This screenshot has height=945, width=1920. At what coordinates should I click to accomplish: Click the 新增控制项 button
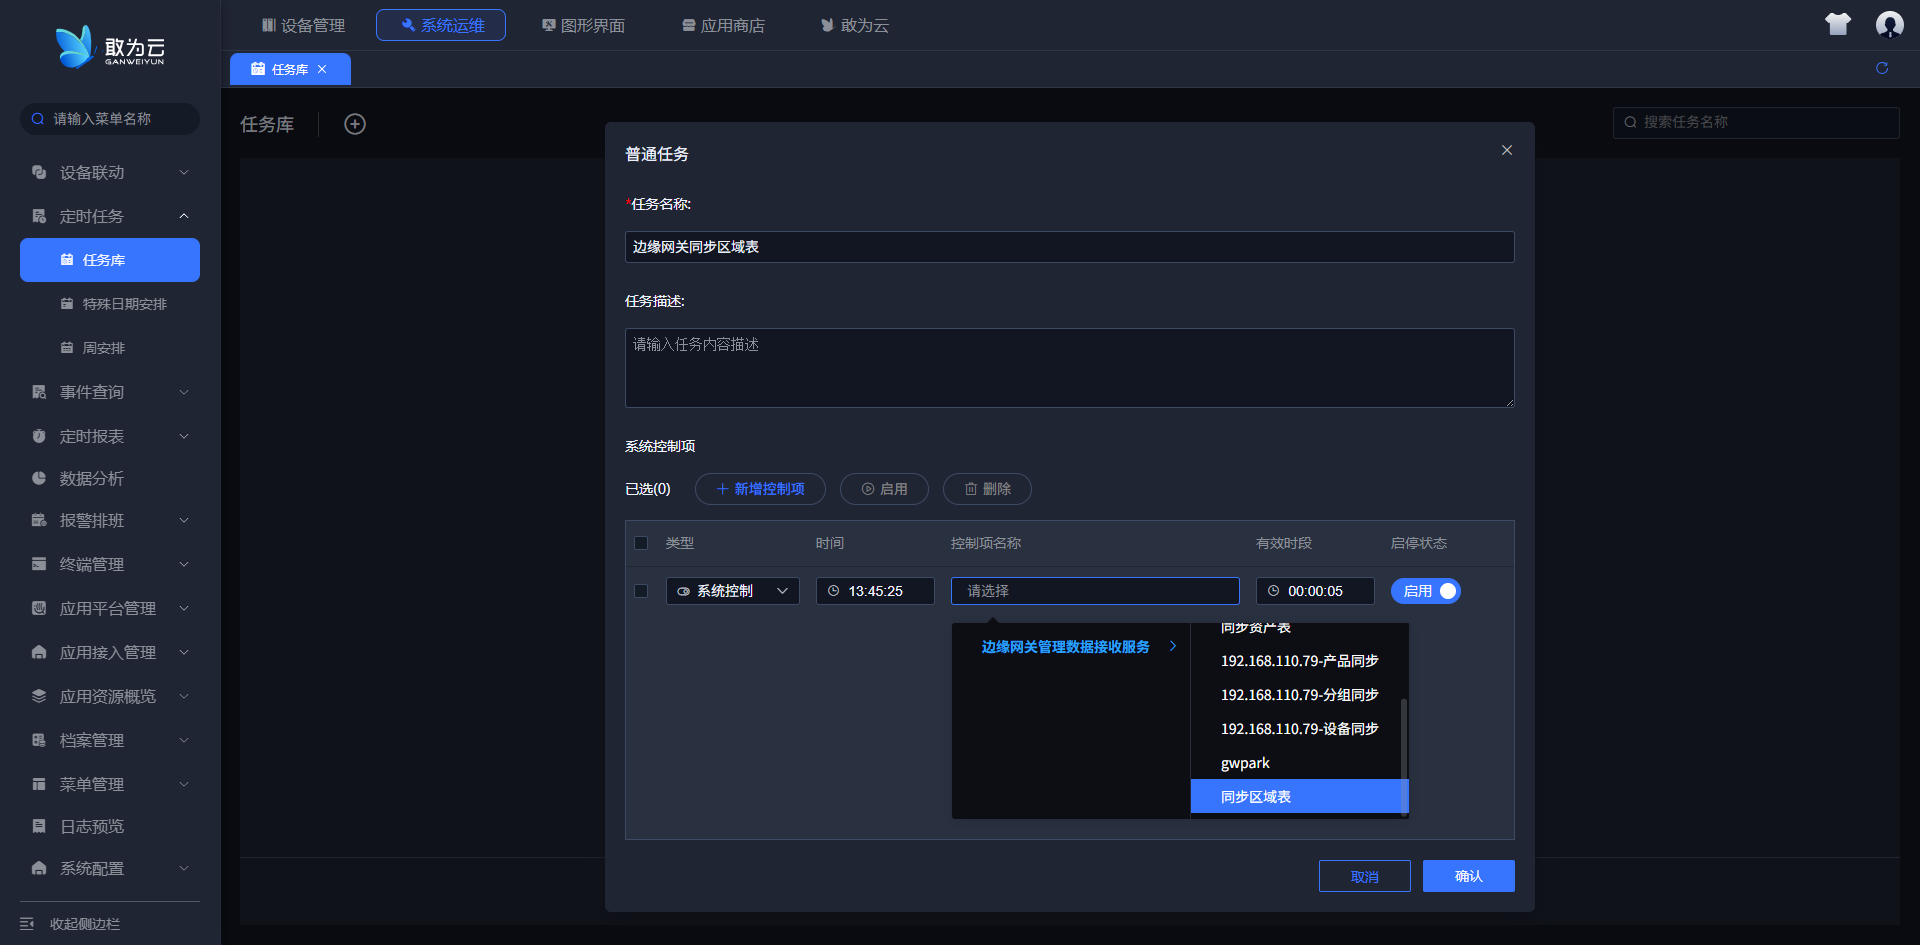pos(760,489)
